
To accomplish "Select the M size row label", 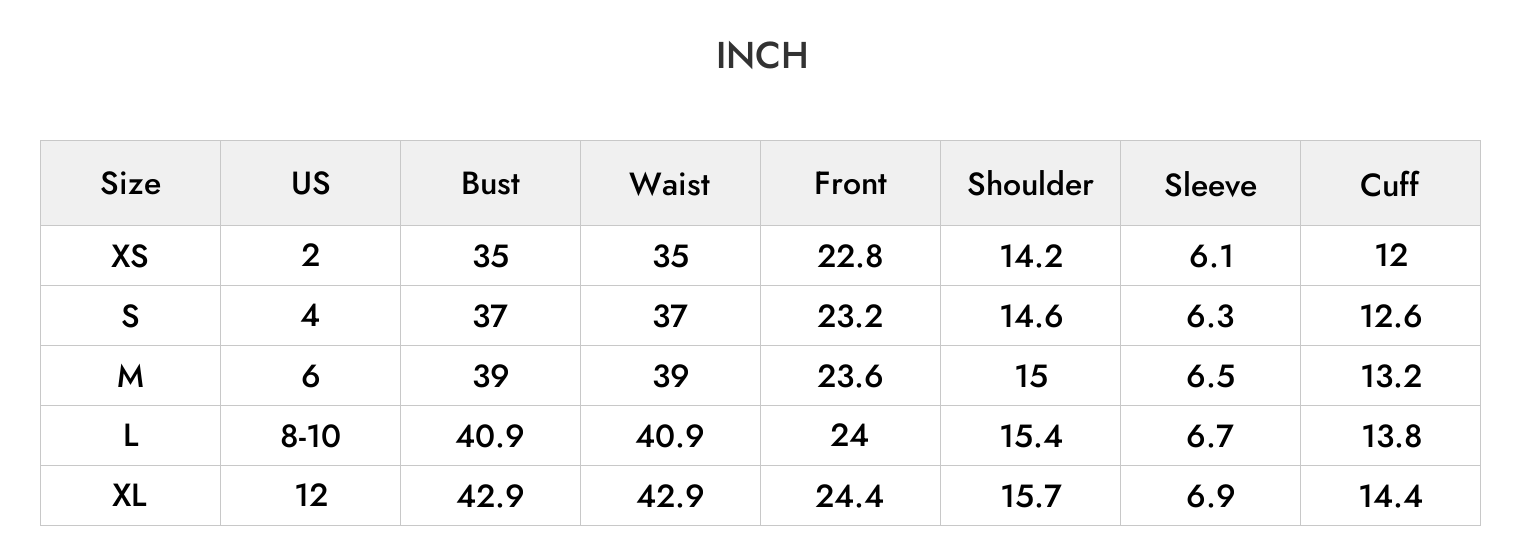I will coord(130,376).
